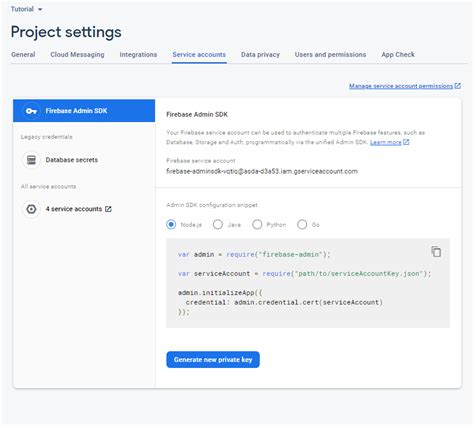Screen dimensions: 474x426
Task: Click the Firebase service account label
Action: tap(201, 161)
